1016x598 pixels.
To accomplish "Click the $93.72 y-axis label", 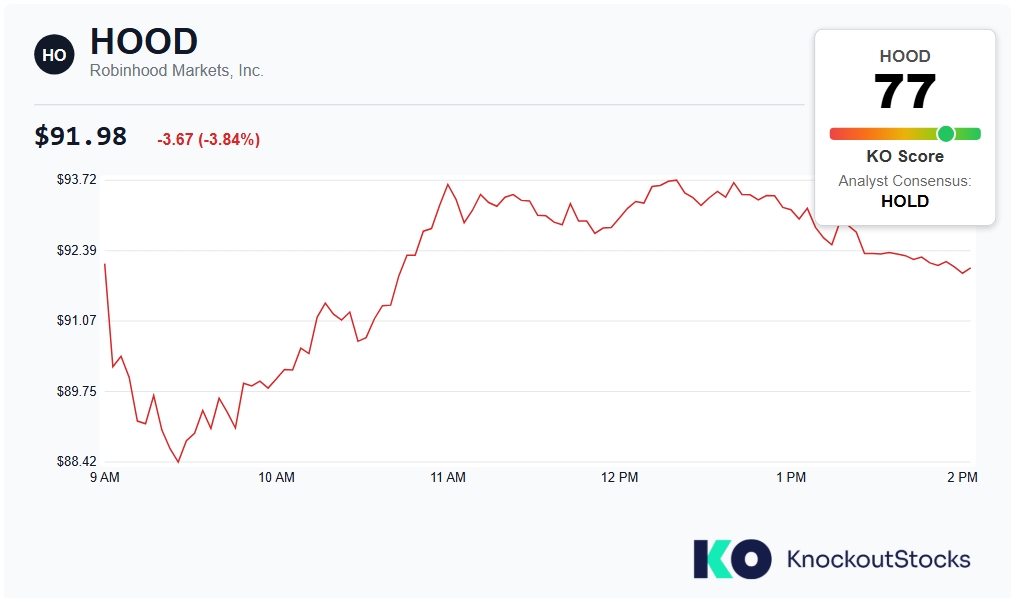I will pos(76,179).
